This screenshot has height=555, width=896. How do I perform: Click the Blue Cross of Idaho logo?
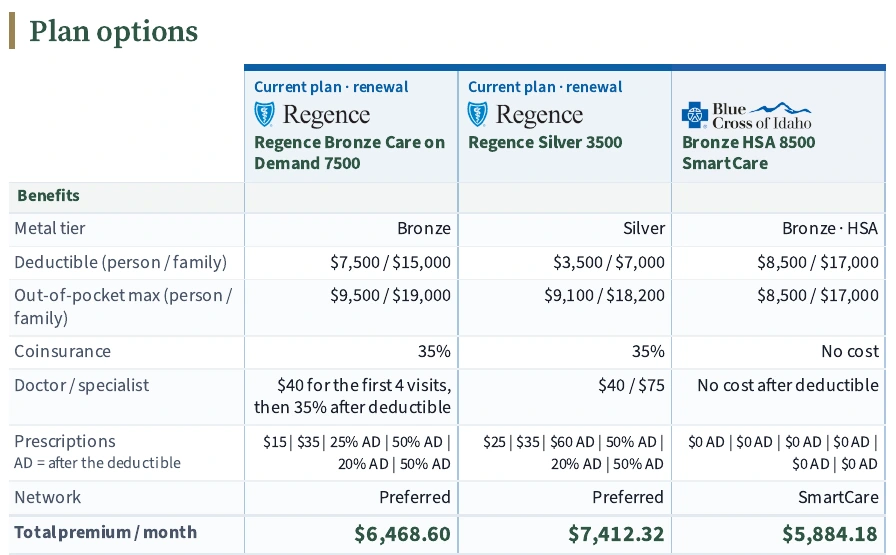746,115
